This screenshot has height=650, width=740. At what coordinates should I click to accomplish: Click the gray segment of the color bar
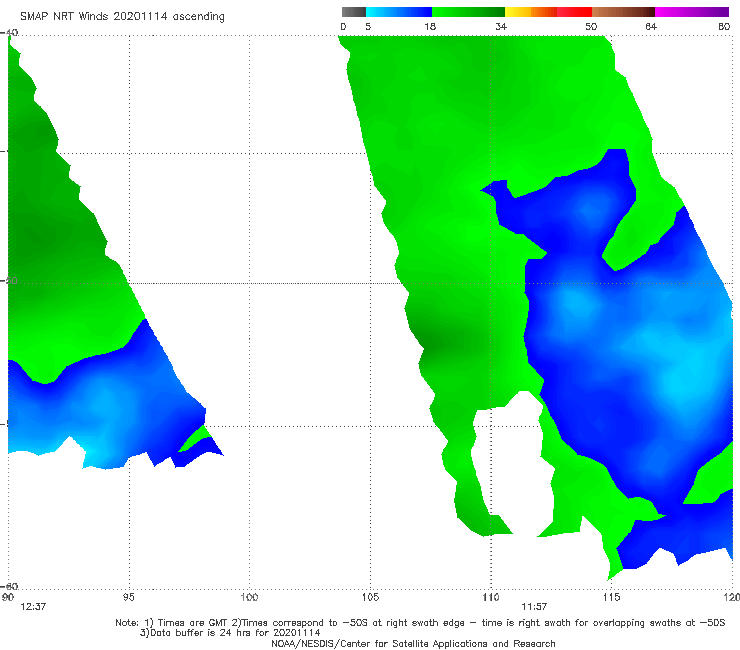point(353,12)
